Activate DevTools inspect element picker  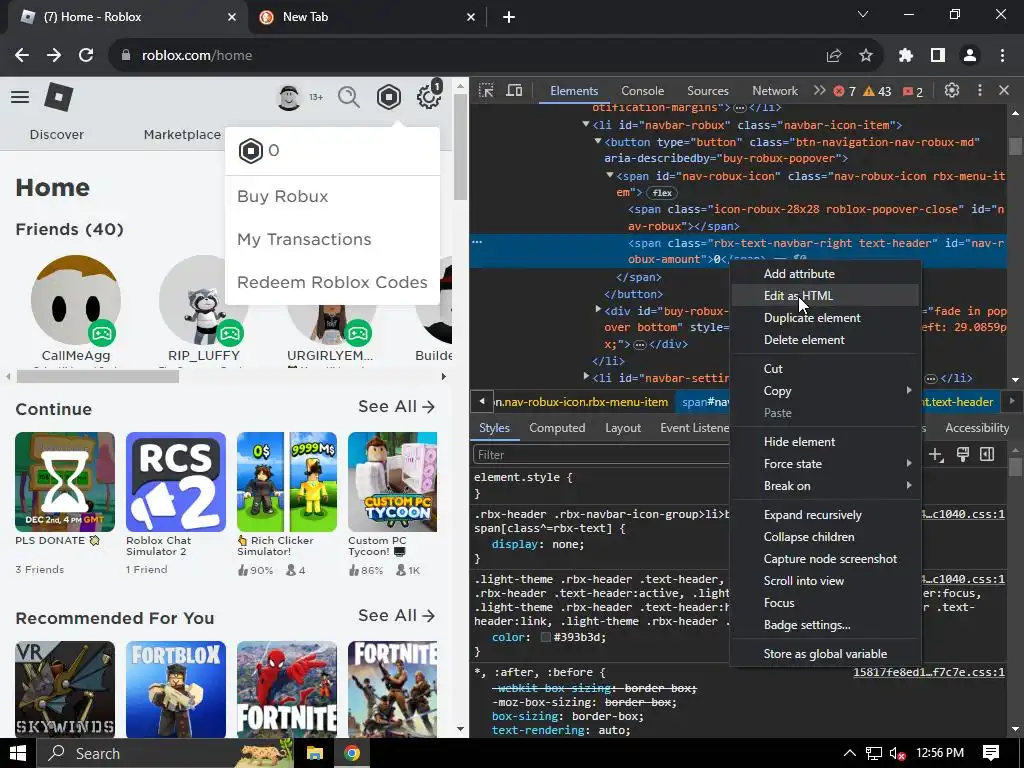click(486, 91)
